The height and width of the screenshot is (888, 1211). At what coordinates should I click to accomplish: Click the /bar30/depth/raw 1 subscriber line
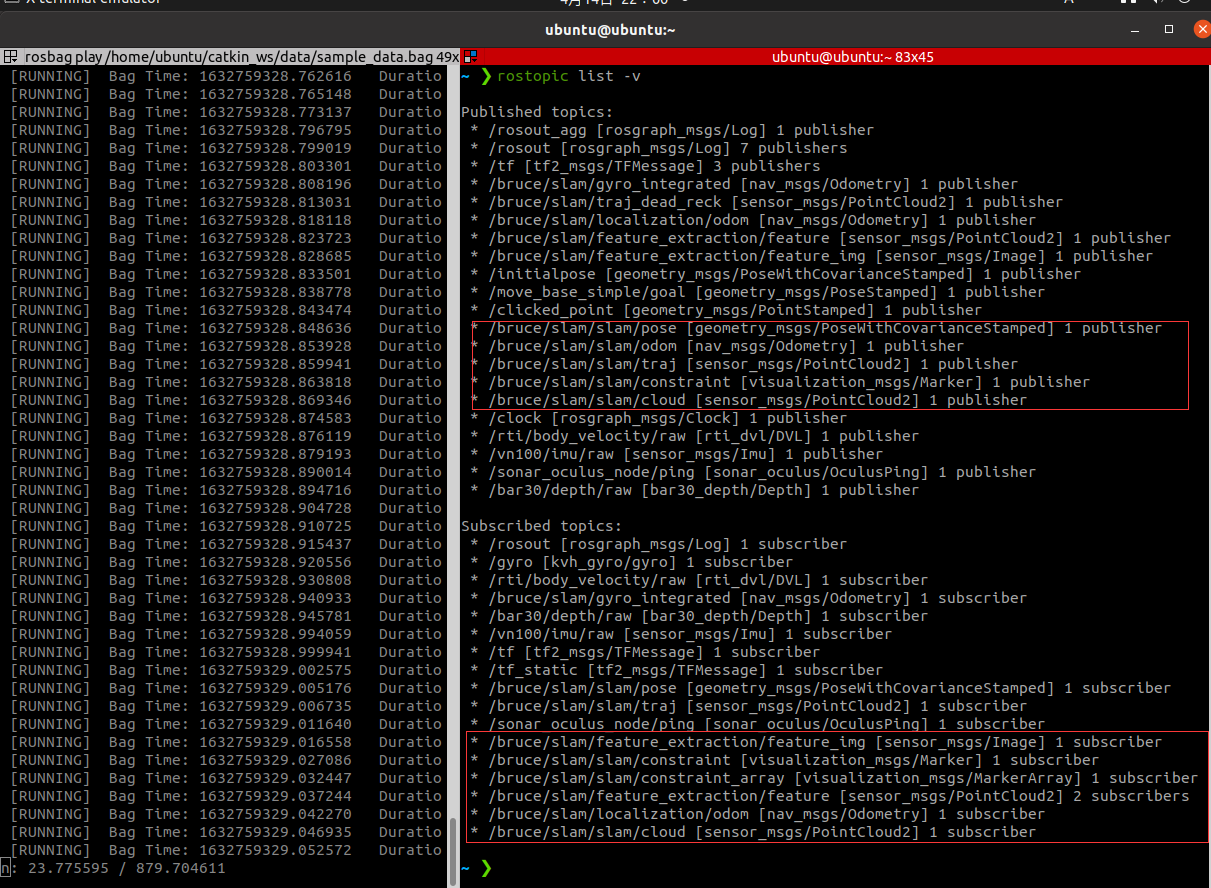pyautogui.click(x=699, y=616)
